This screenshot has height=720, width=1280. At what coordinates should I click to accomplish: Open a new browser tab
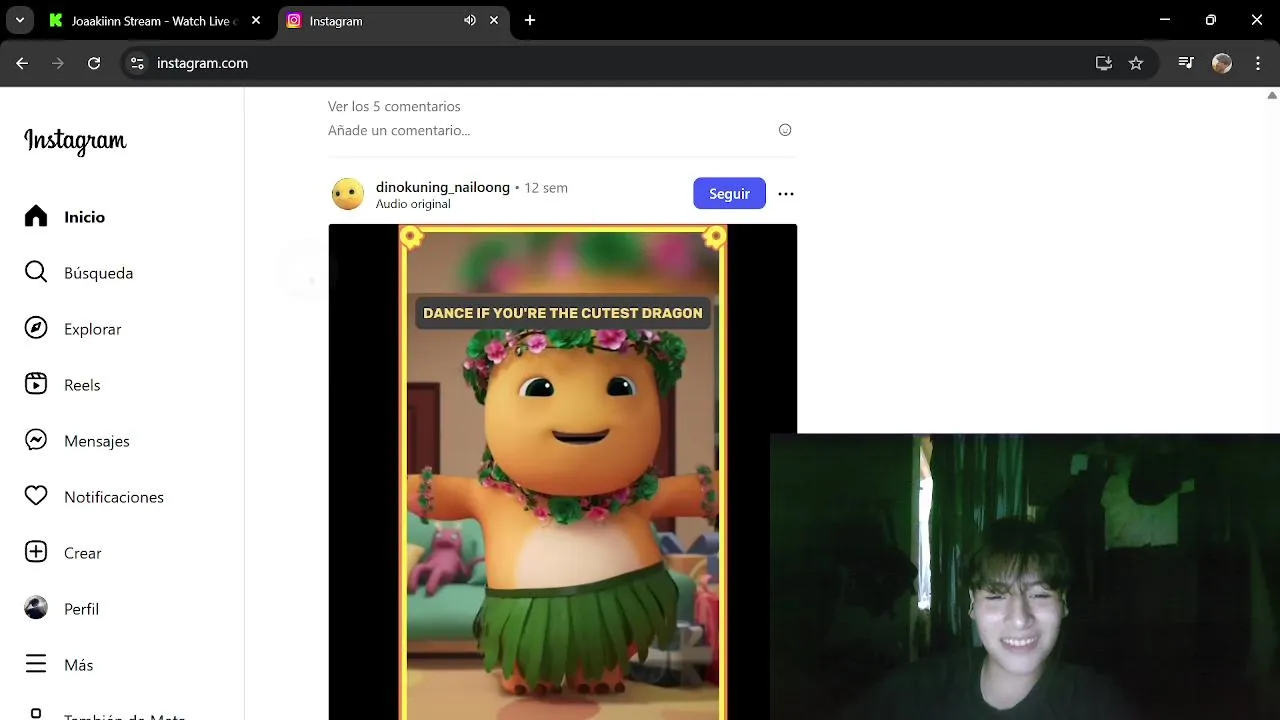pos(530,20)
